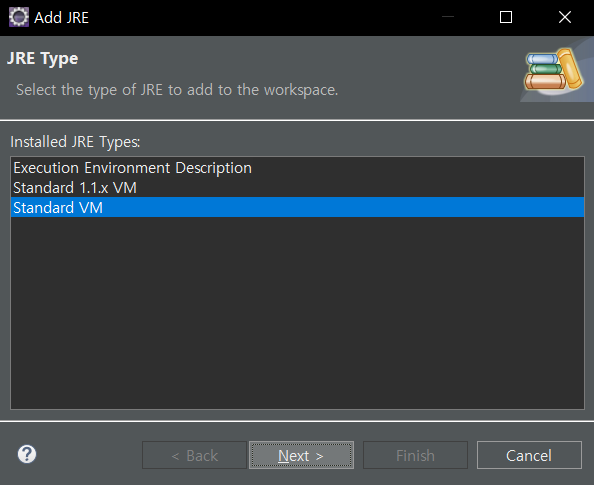Click empty footer space between help and Back
The width and height of the screenshot is (594, 485).
point(89,455)
